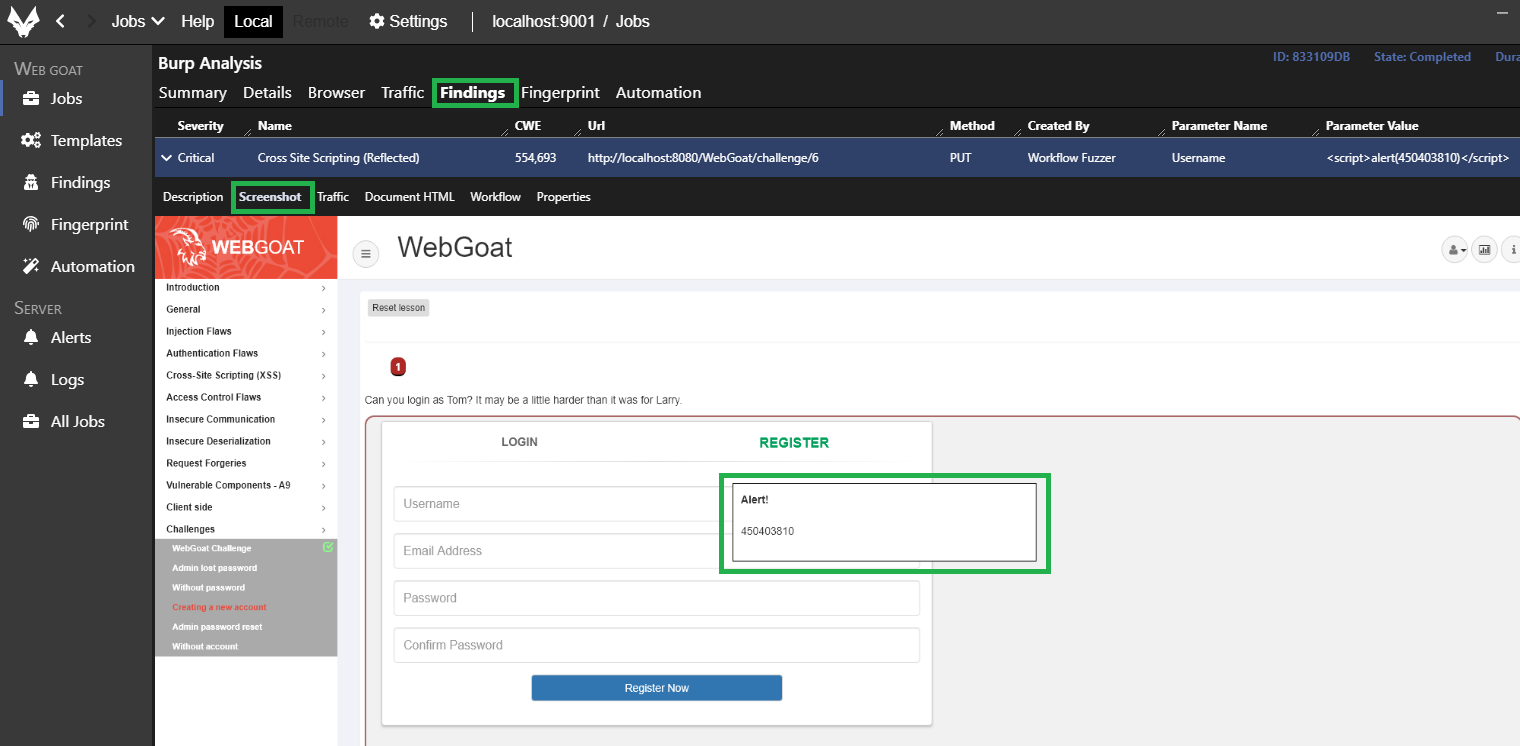Open the Help menu
The image size is (1520, 746).
pyautogui.click(x=198, y=21)
